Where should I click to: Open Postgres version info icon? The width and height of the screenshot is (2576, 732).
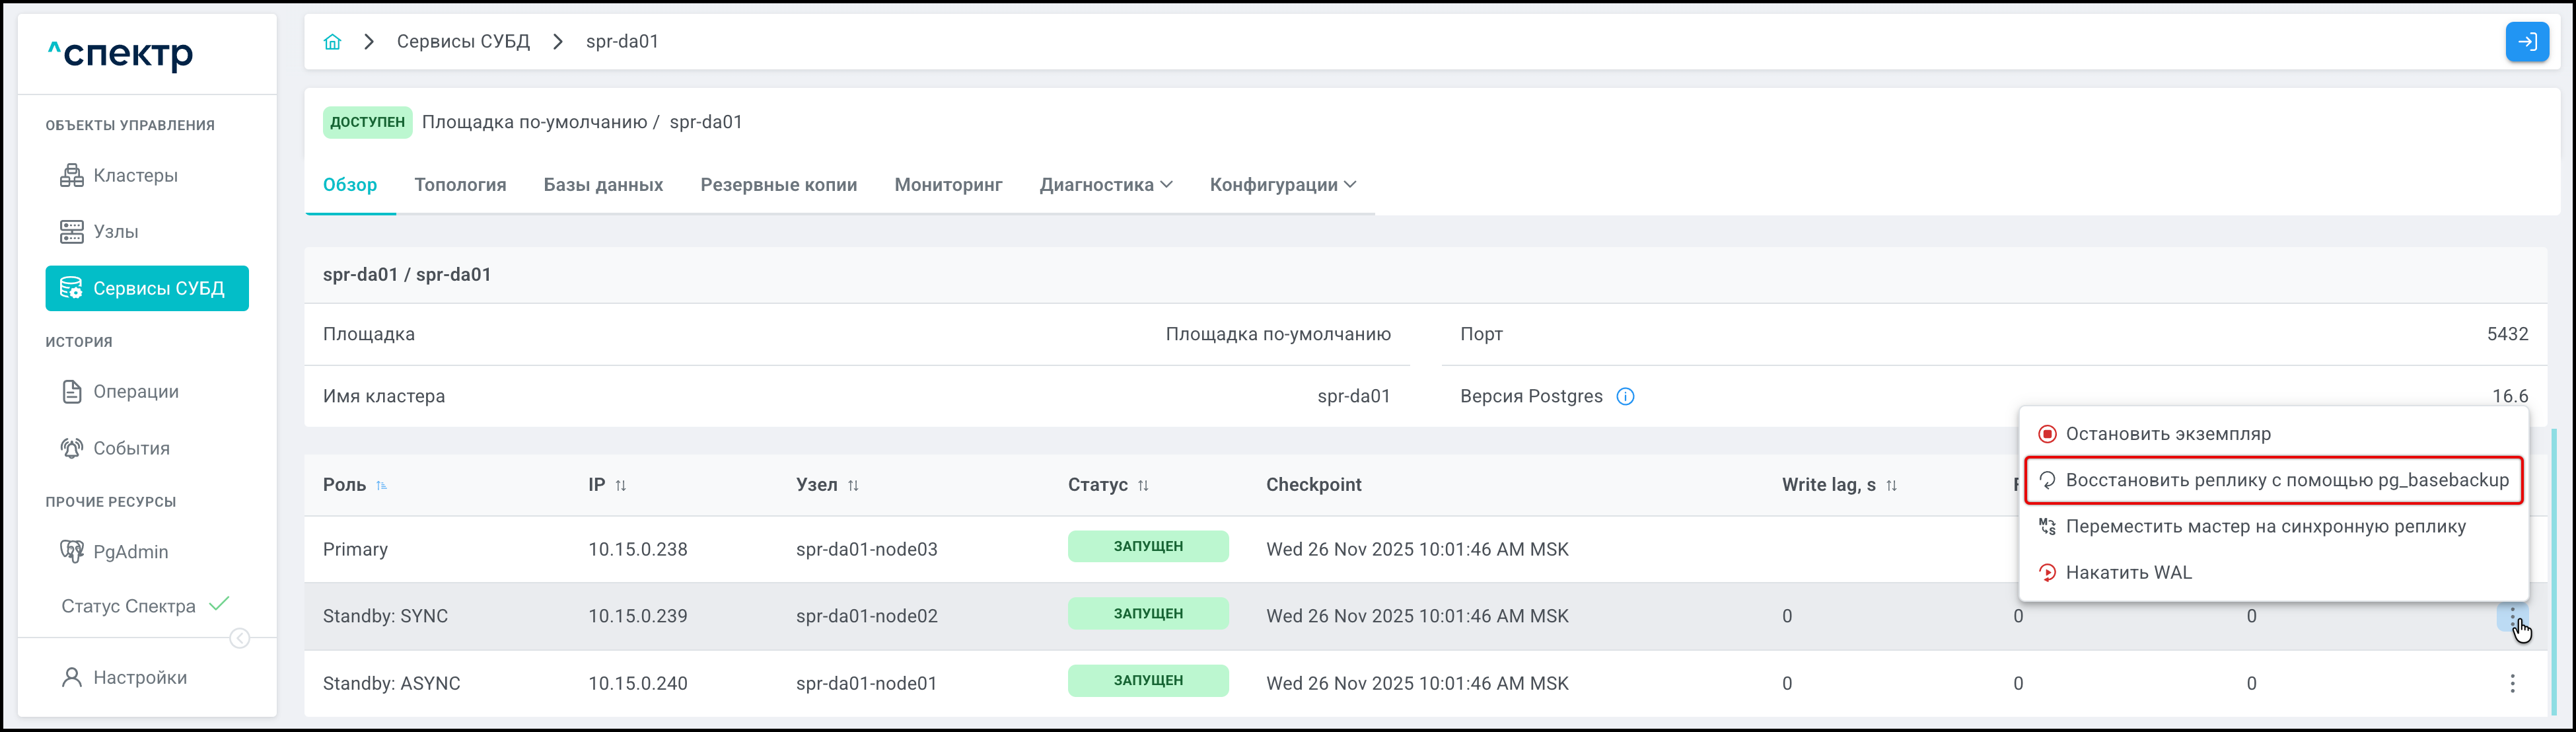point(1625,397)
